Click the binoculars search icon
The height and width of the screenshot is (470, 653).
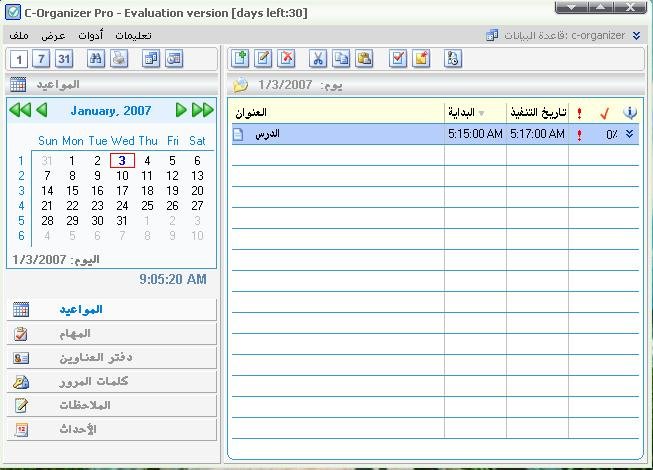97,60
